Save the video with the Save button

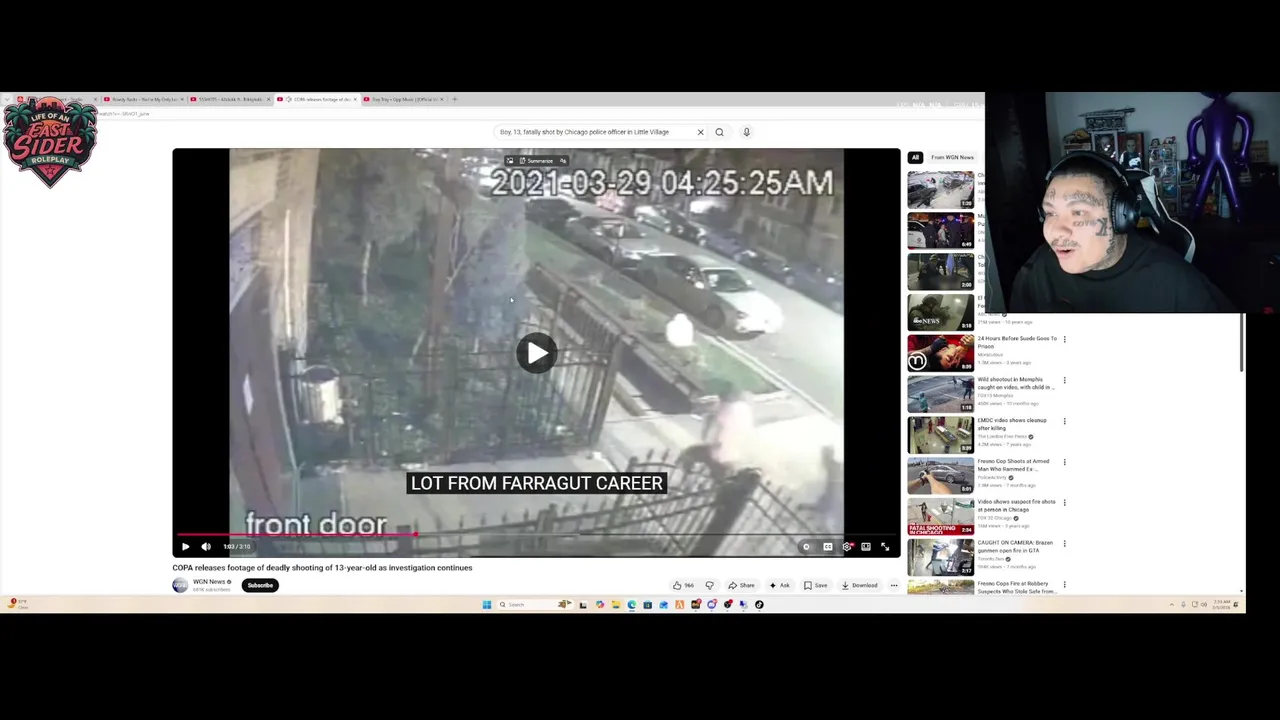click(x=816, y=585)
